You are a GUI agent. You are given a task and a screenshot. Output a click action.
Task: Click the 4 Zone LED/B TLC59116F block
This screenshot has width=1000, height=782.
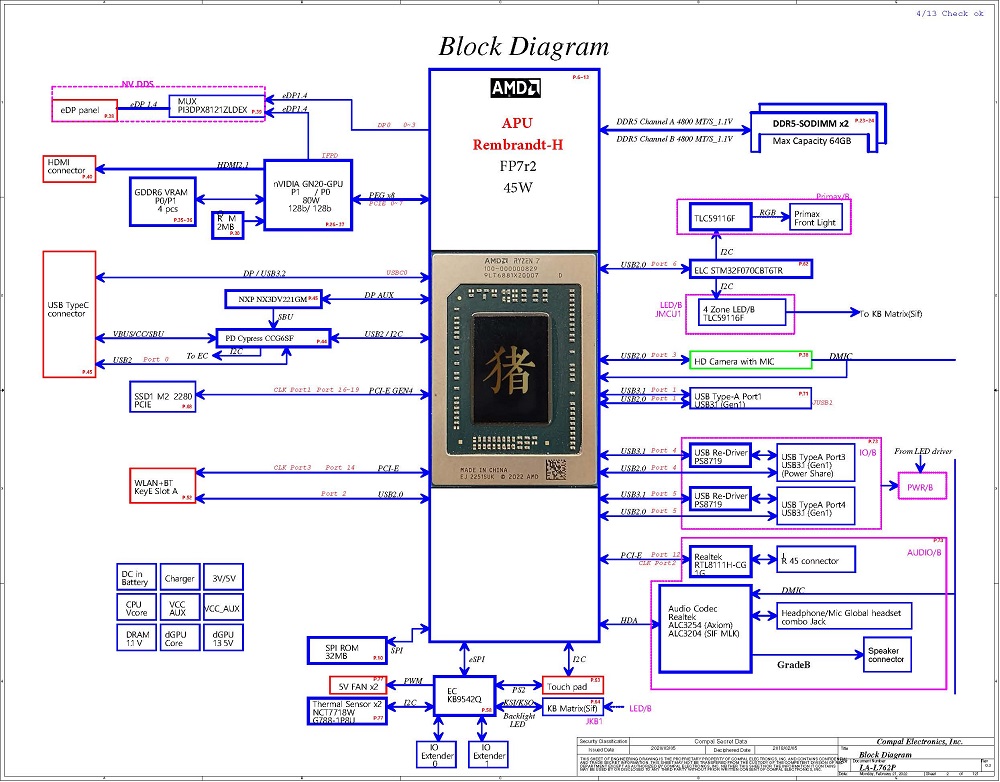click(740, 313)
